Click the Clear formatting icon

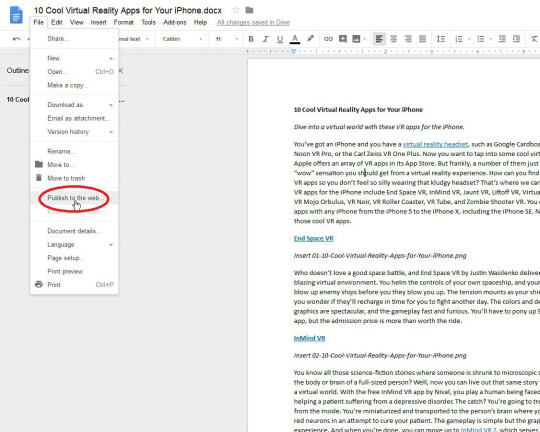pos(534,39)
